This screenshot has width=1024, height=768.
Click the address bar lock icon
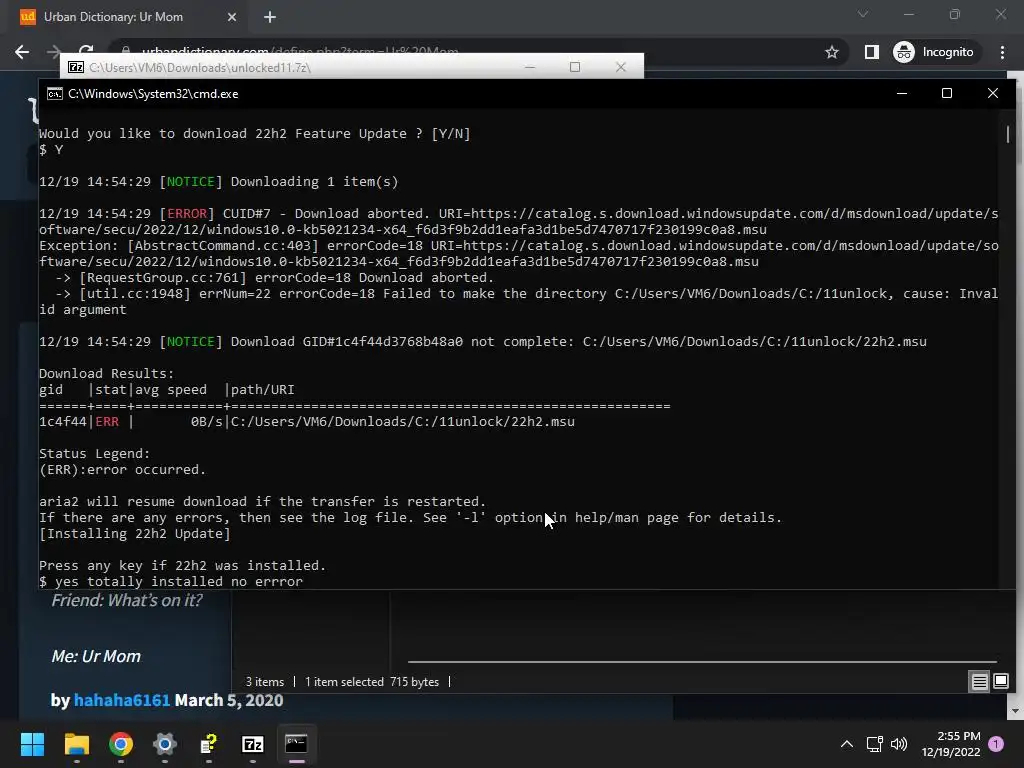coord(127,51)
